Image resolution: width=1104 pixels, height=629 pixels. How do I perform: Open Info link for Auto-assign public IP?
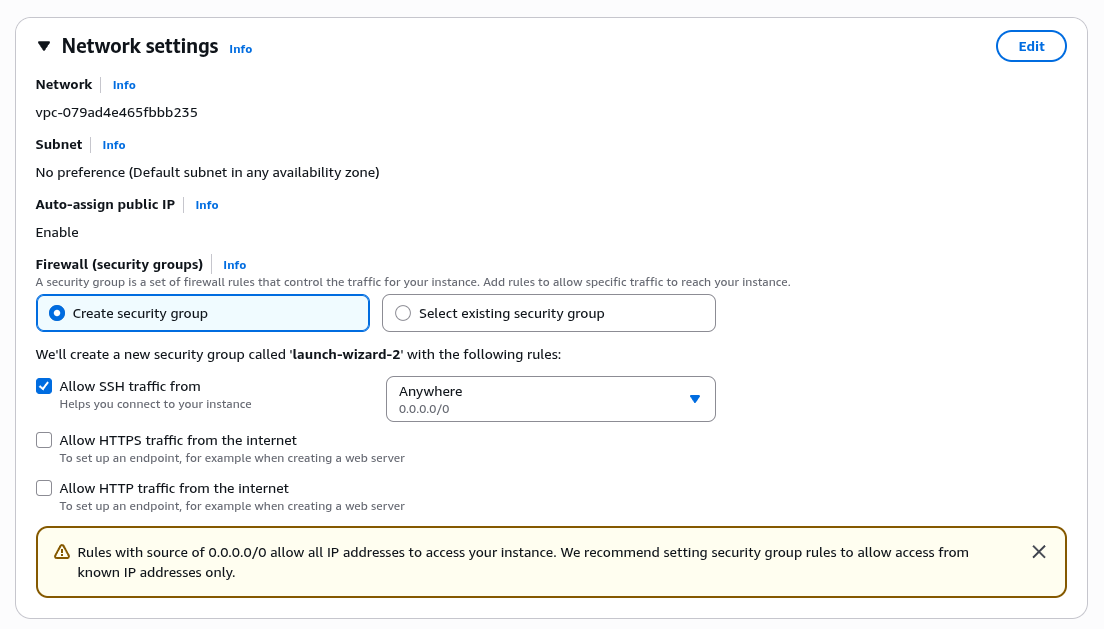207,205
